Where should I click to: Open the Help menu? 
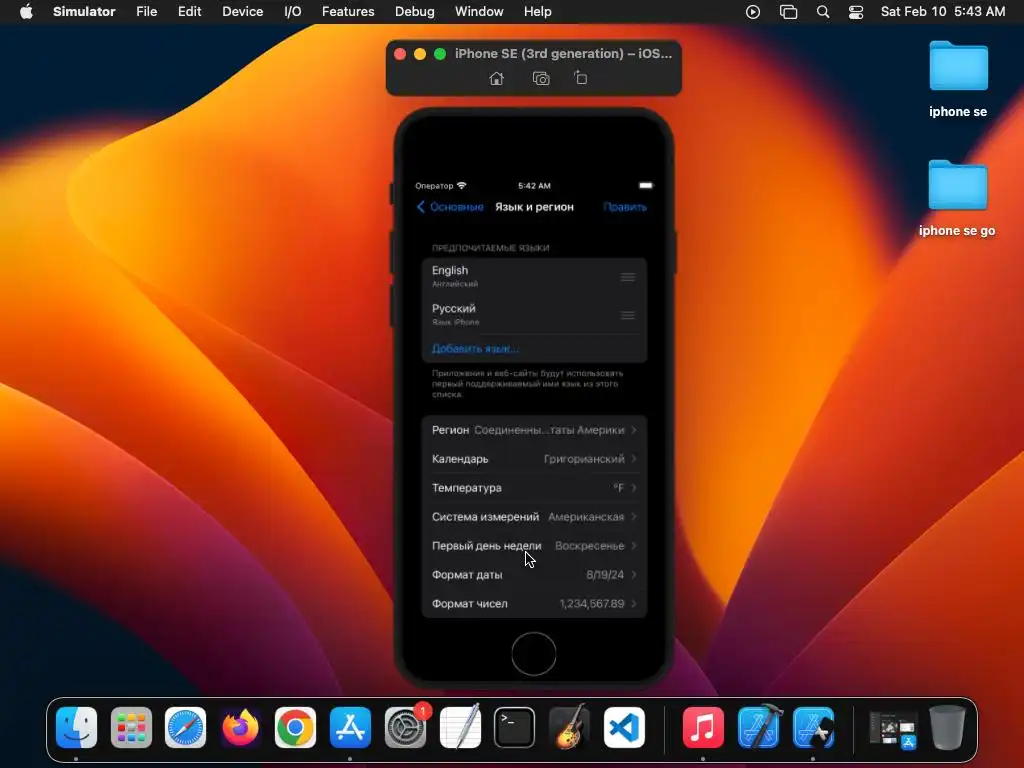[x=537, y=12]
